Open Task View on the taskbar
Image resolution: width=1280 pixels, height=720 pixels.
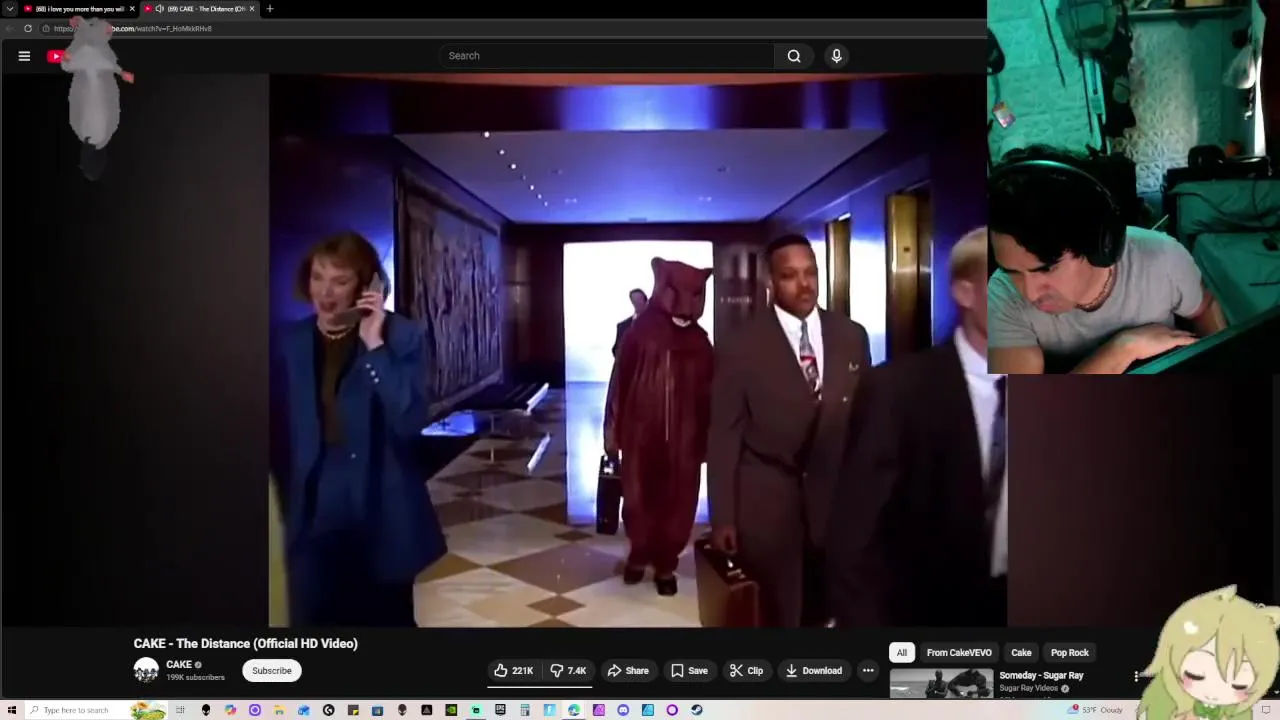coord(180,710)
